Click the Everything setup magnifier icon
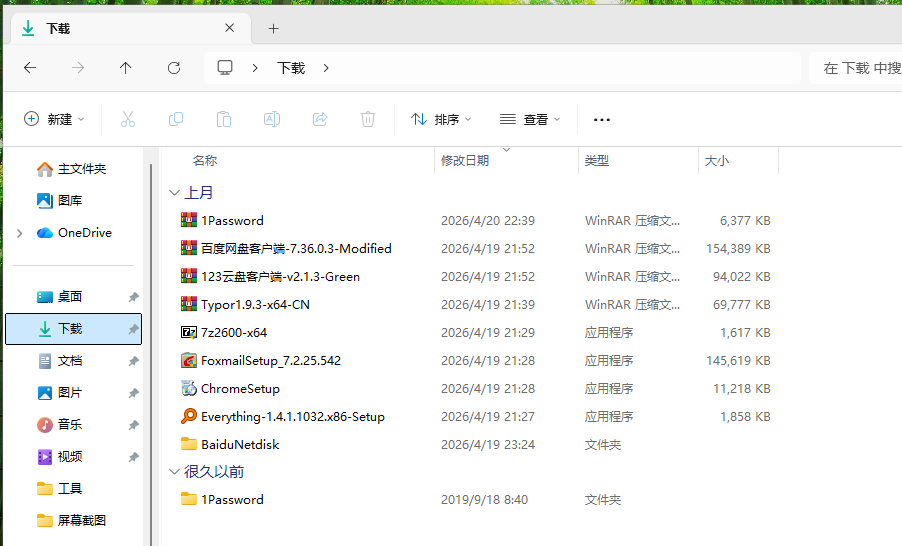The image size is (902, 546). tap(189, 416)
